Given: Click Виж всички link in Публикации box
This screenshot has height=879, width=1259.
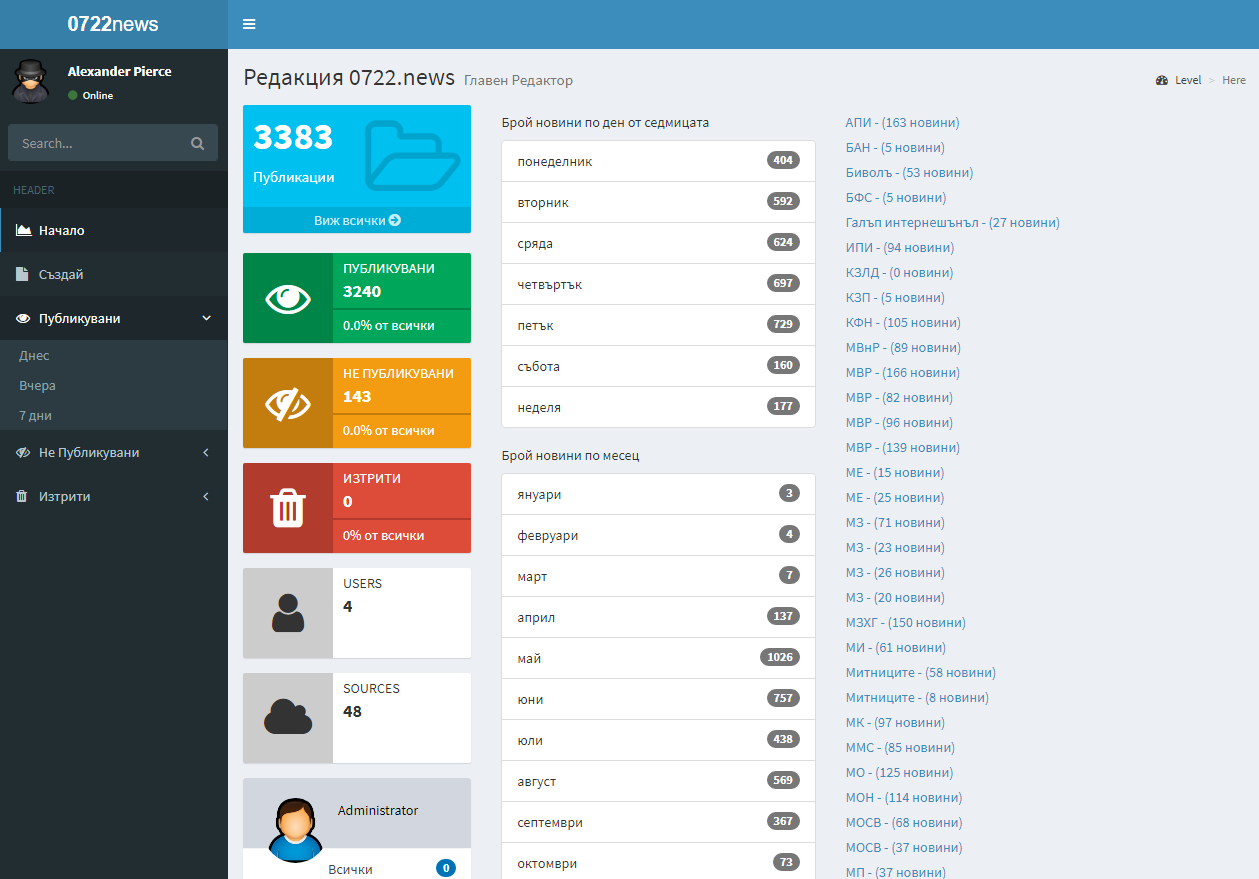Looking at the screenshot, I should click(x=357, y=220).
